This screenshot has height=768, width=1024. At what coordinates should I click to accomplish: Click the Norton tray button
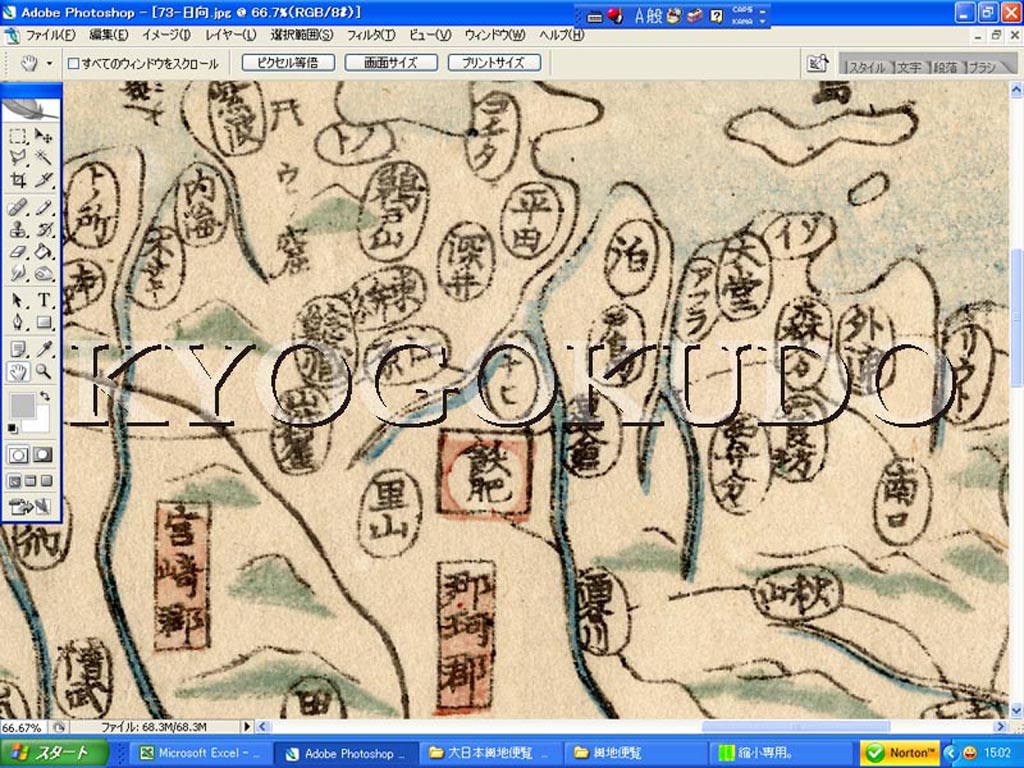coord(901,753)
